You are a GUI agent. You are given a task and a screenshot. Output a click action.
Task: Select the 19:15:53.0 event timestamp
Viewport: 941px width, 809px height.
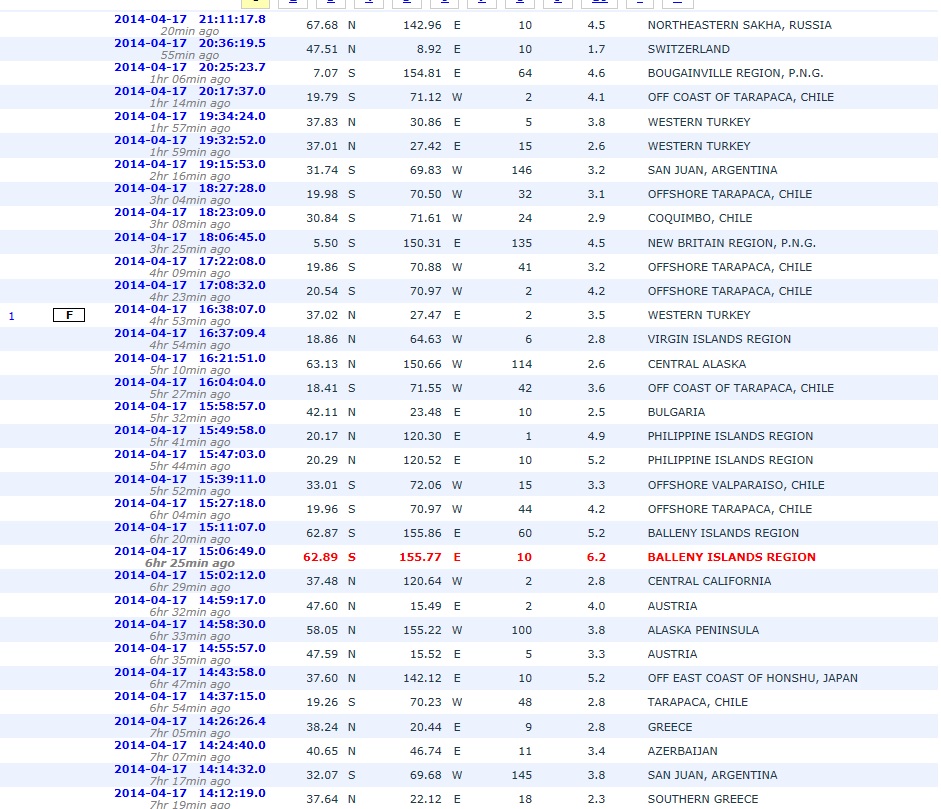pyautogui.click(x=190, y=164)
